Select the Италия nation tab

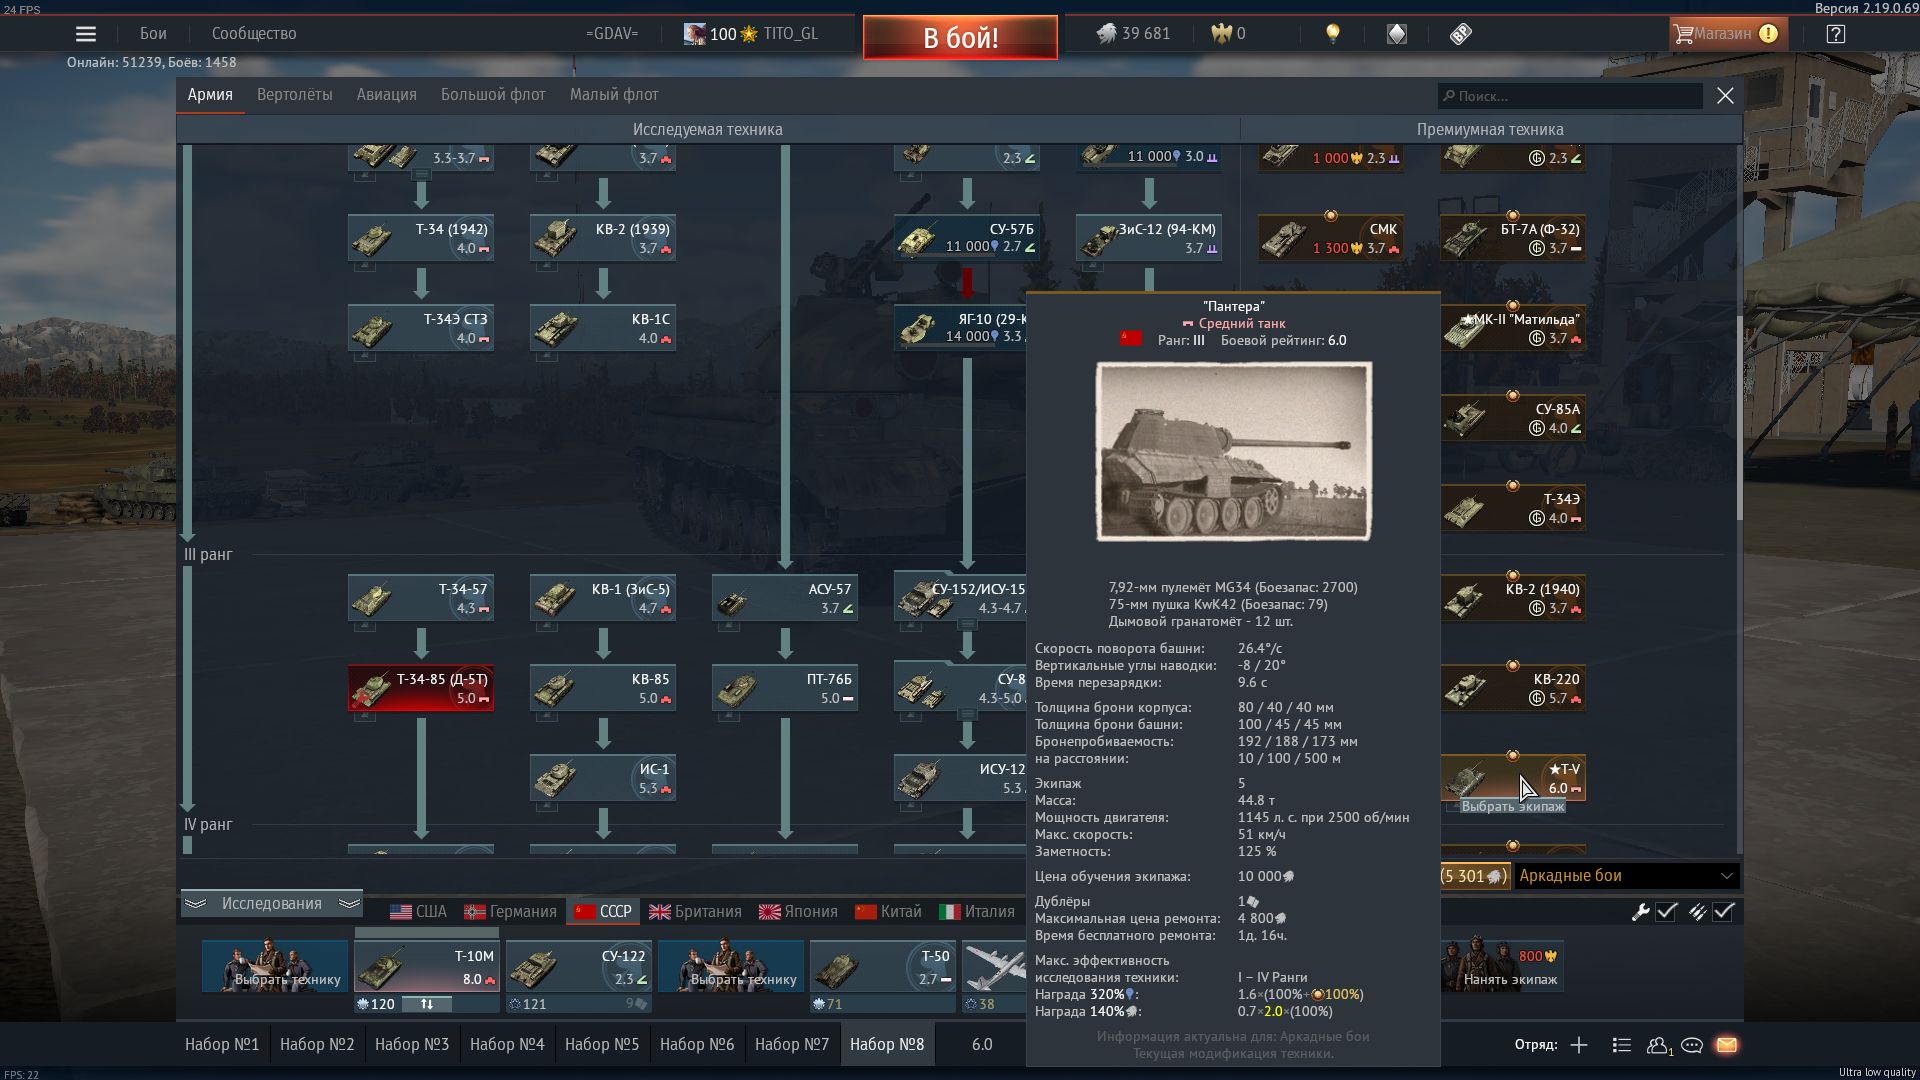[x=977, y=911]
